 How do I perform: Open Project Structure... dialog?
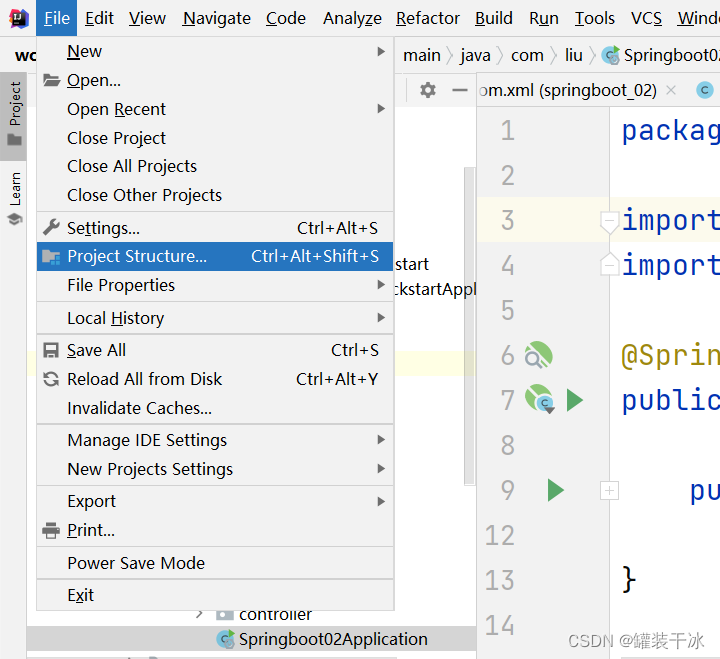pyautogui.click(x=215, y=256)
